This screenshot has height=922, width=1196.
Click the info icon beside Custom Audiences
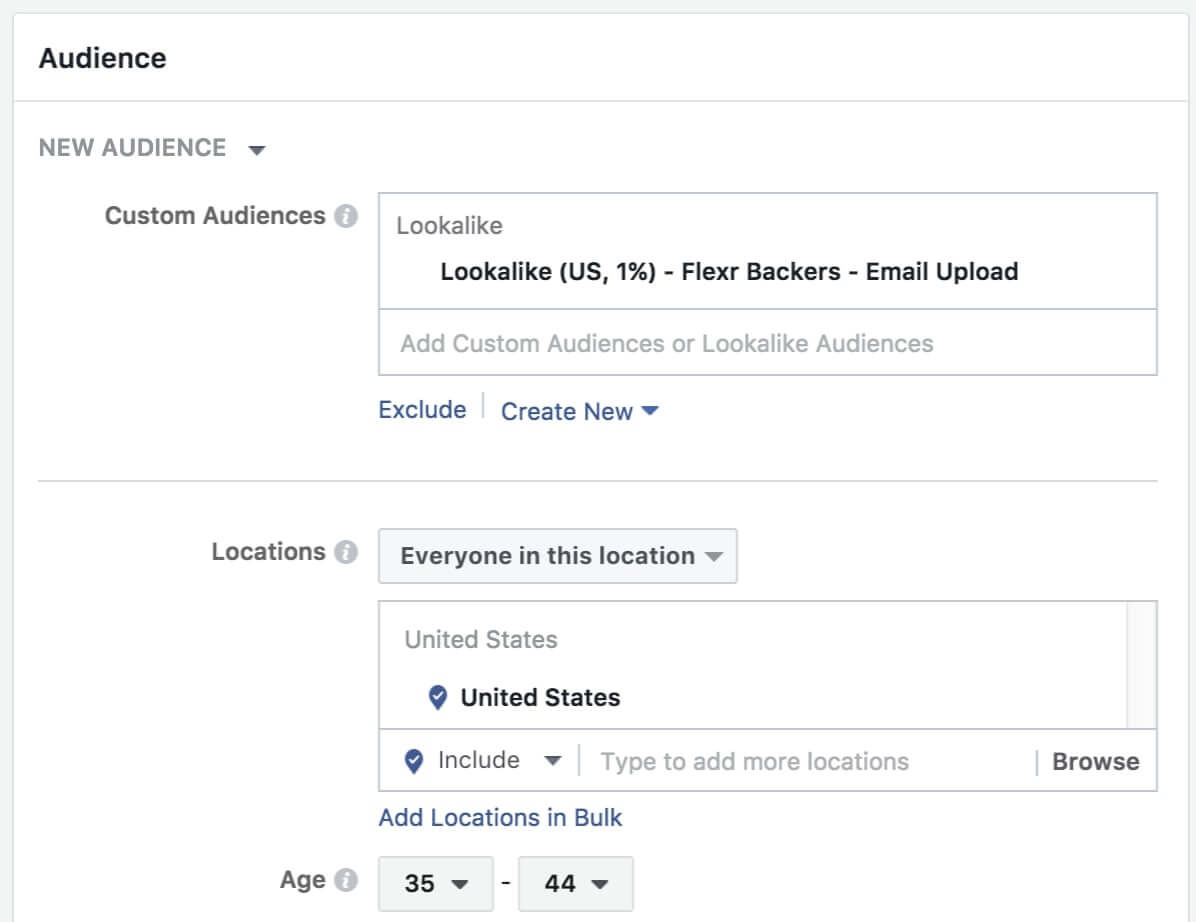pos(346,216)
